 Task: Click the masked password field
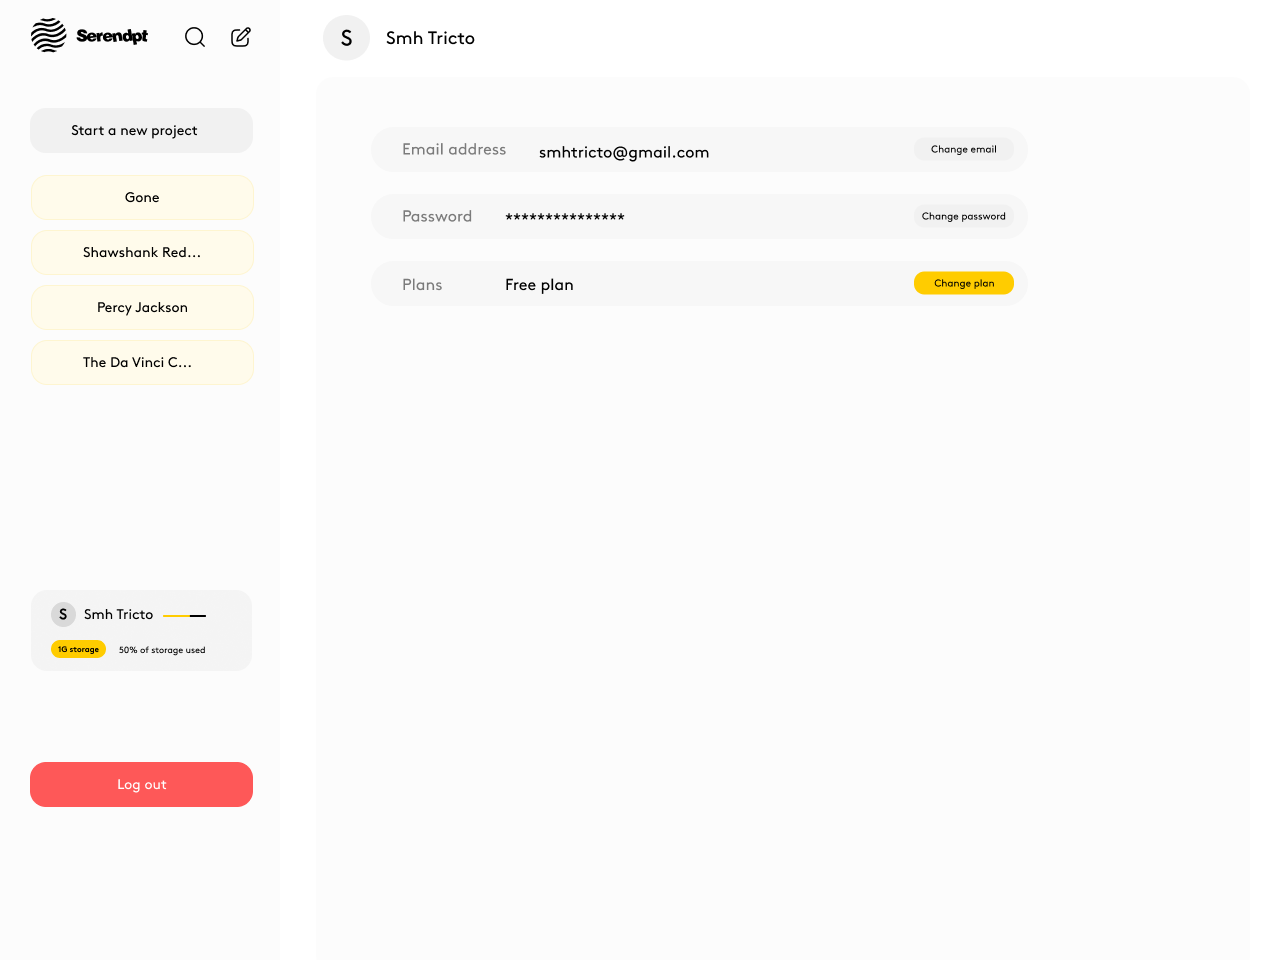(x=565, y=217)
